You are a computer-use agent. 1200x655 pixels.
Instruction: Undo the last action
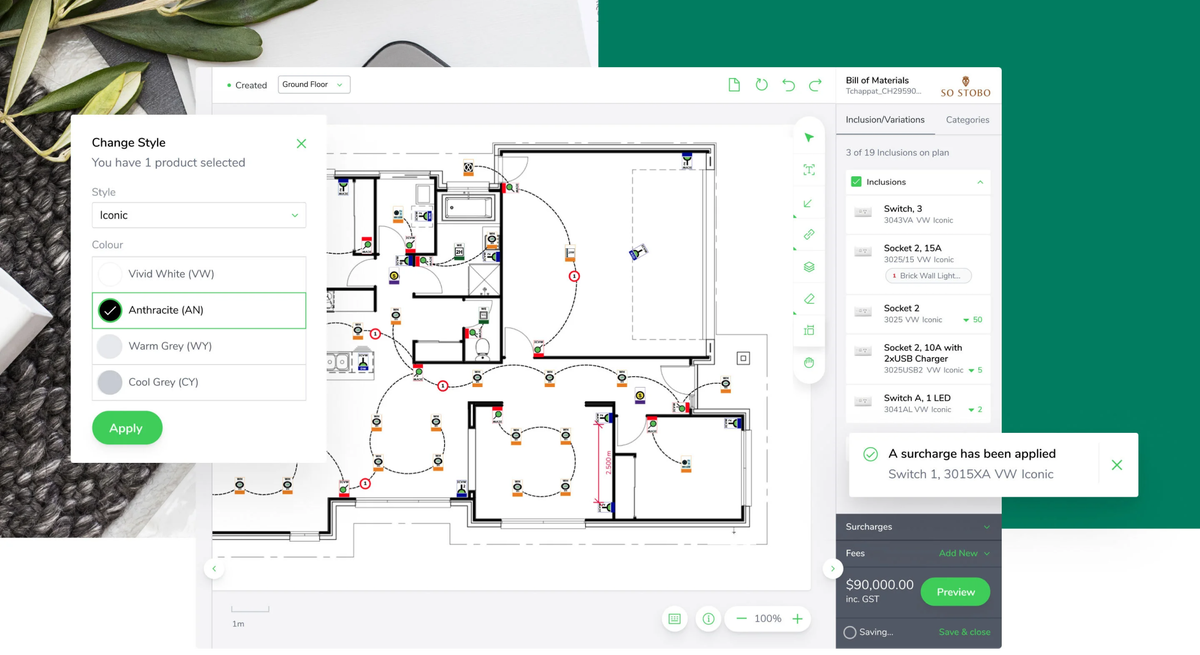pos(789,85)
